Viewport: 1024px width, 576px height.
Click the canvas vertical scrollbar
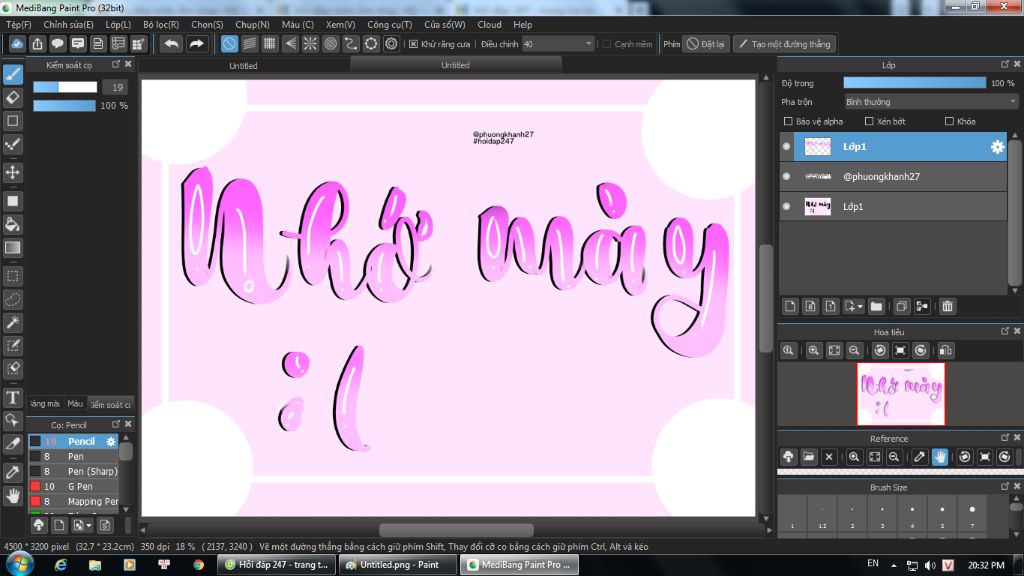tap(766, 297)
